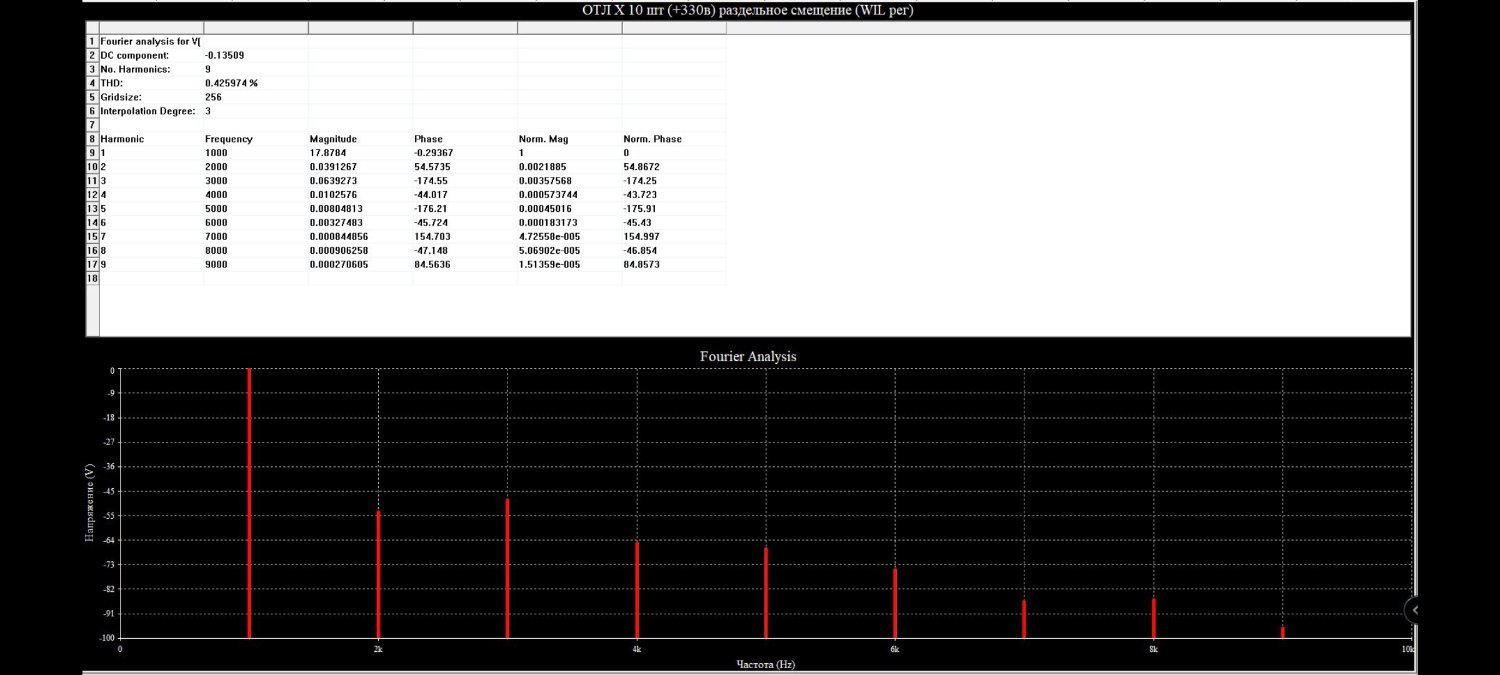Click the Напряжение (V) axis label

[89, 503]
